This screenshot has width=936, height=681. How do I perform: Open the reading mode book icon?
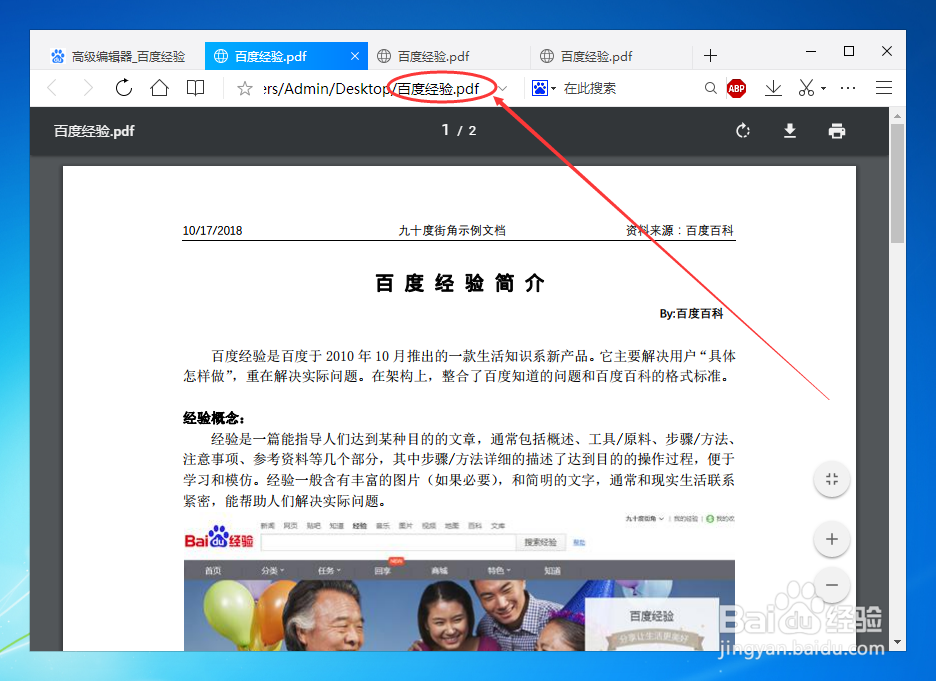[x=195, y=88]
